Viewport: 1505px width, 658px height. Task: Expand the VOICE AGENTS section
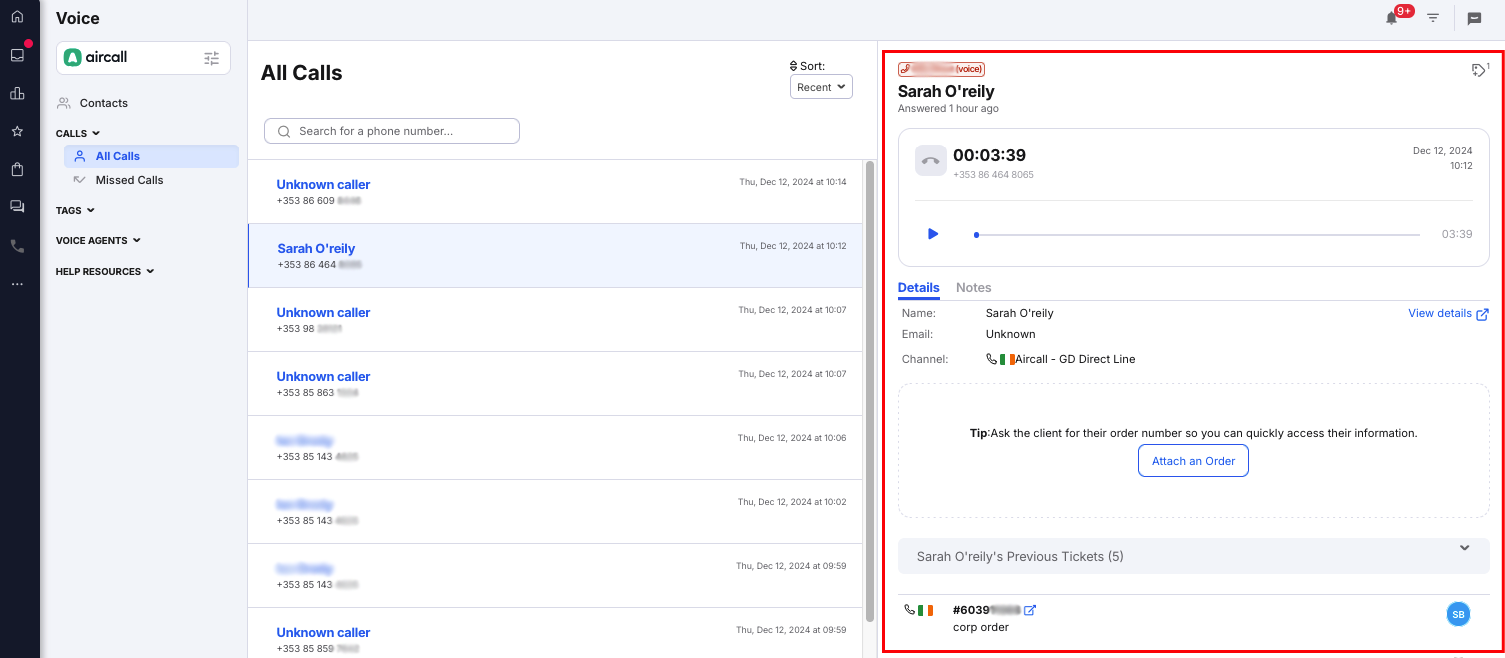(98, 241)
